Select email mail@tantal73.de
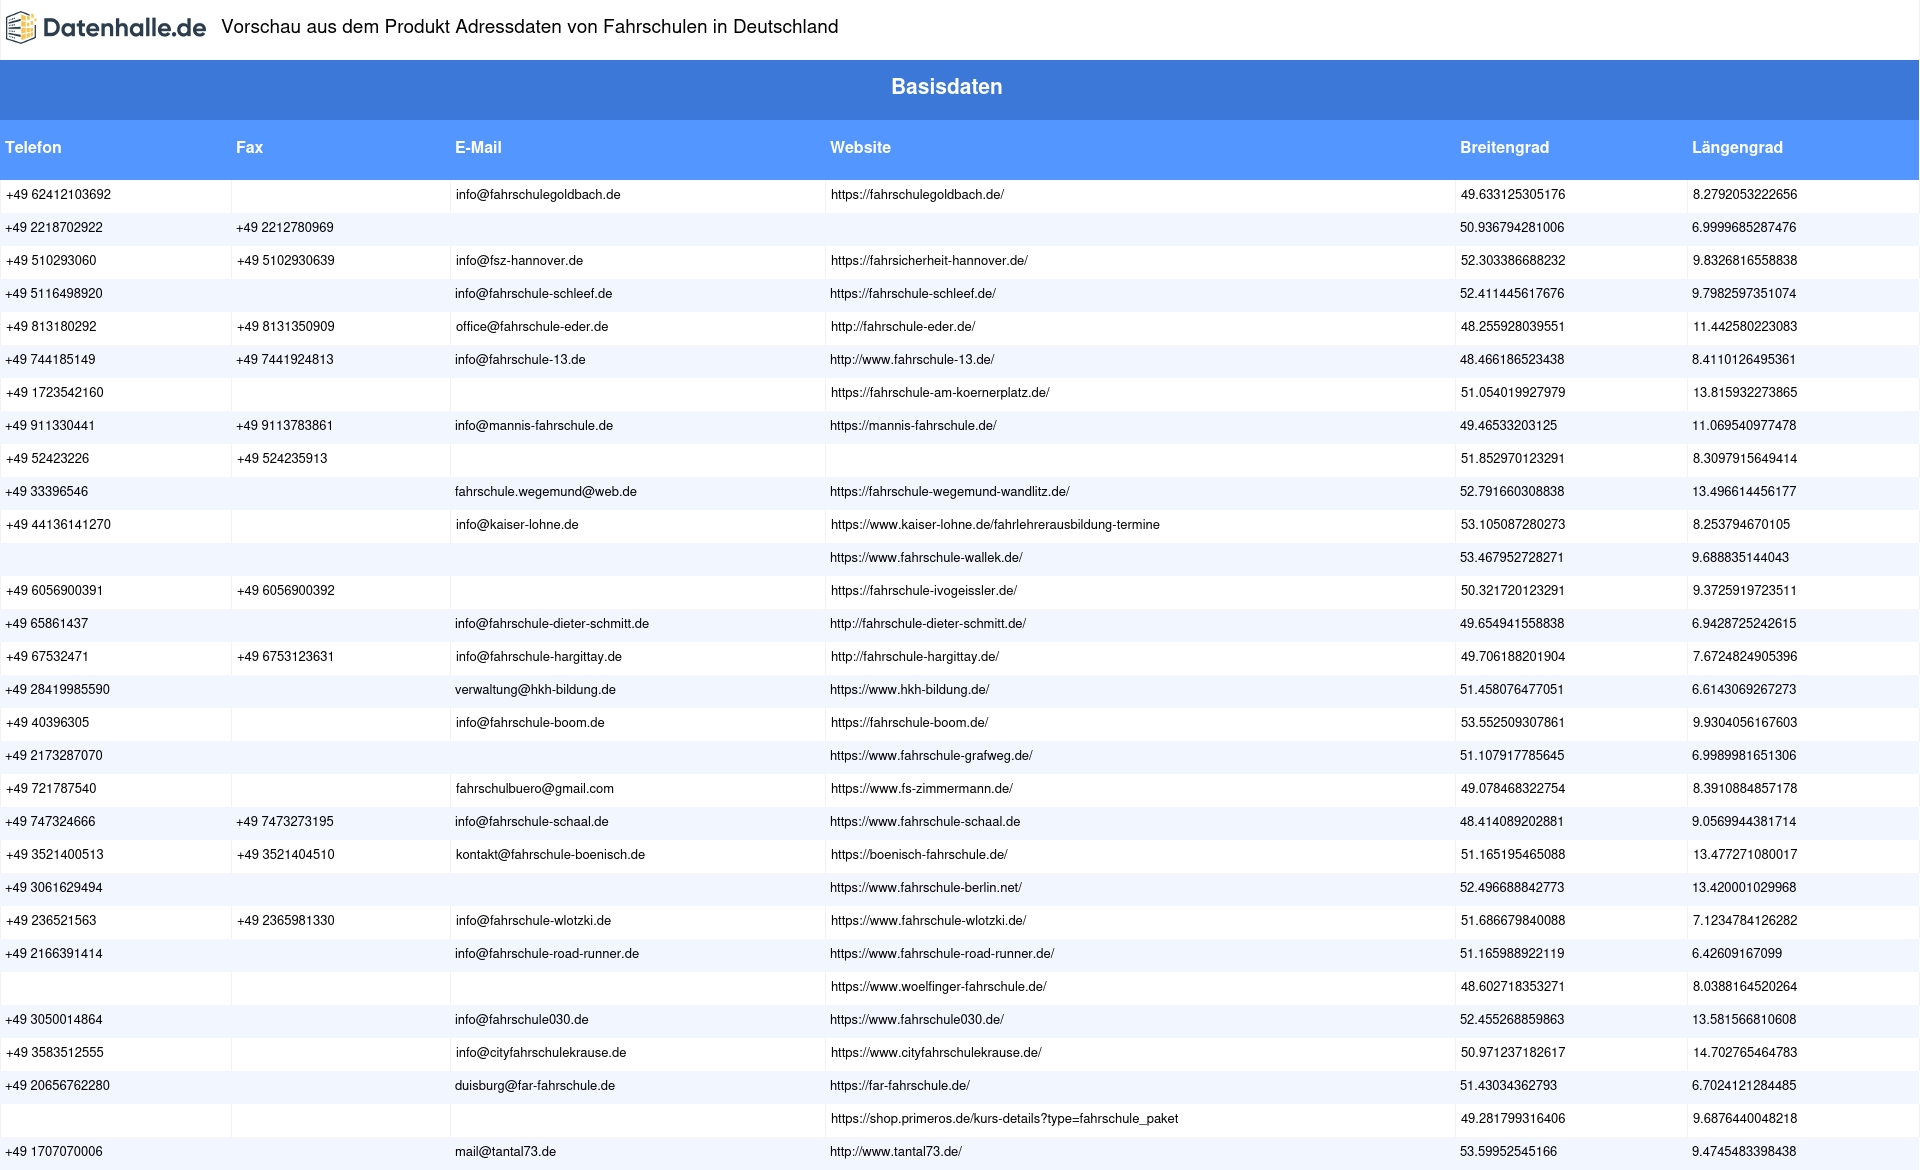This screenshot has width=1920, height=1170. tap(505, 1152)
